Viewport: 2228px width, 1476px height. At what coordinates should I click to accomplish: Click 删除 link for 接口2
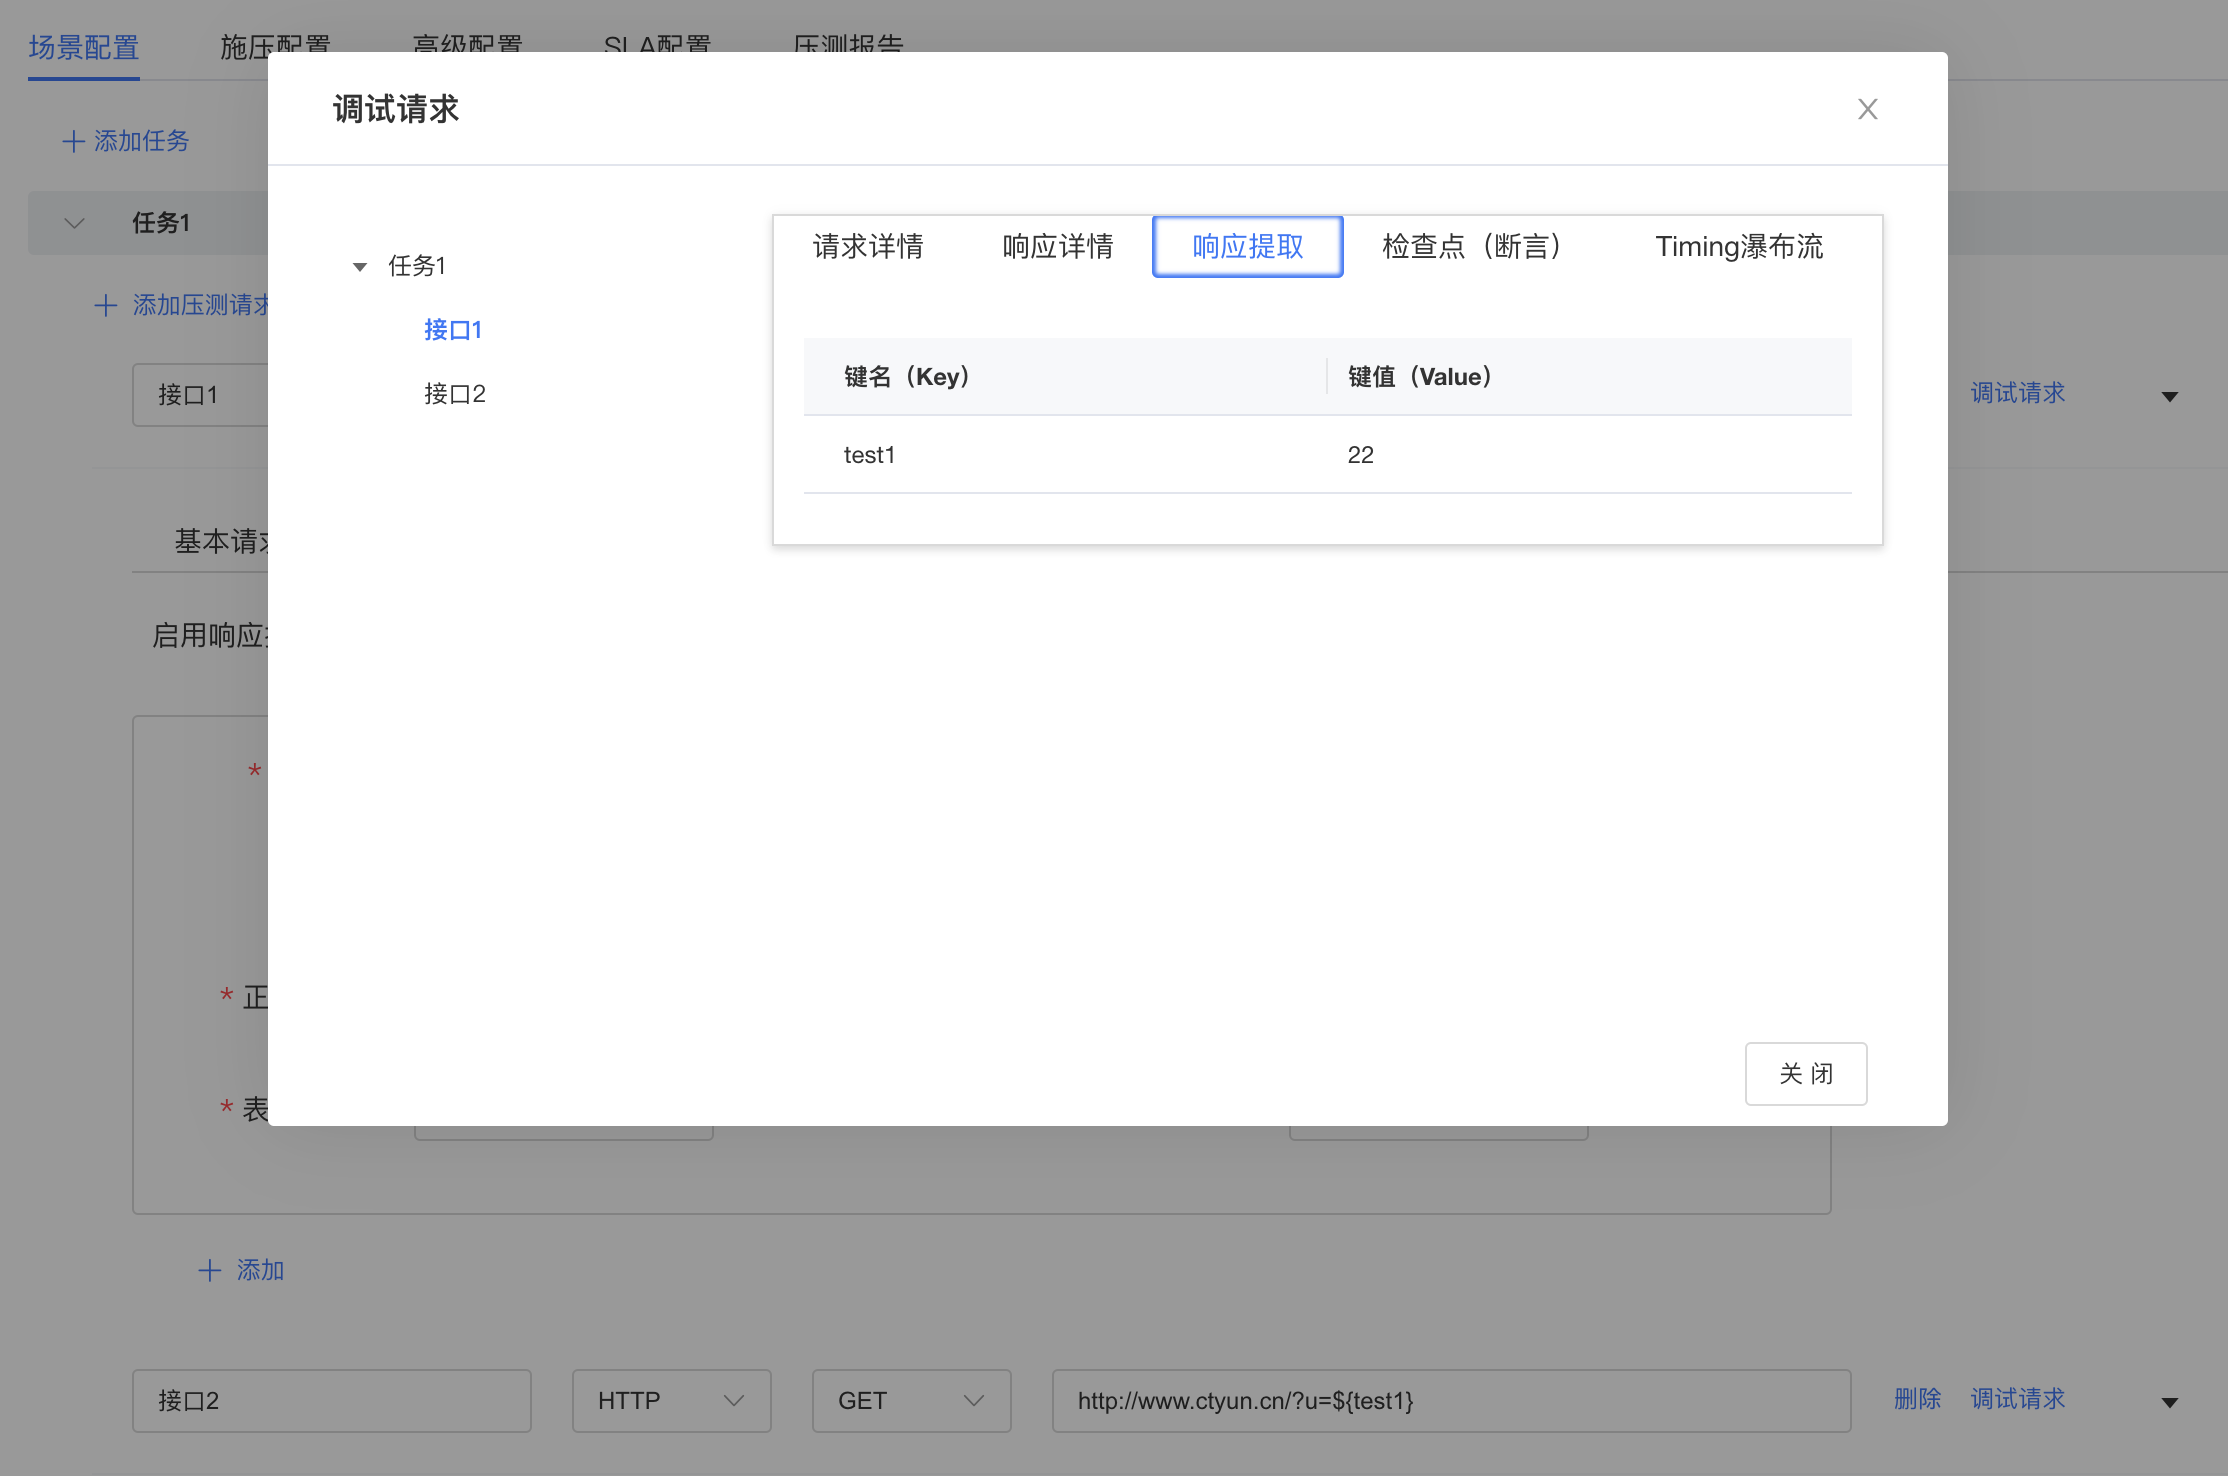click(x=1917, y=1399)
